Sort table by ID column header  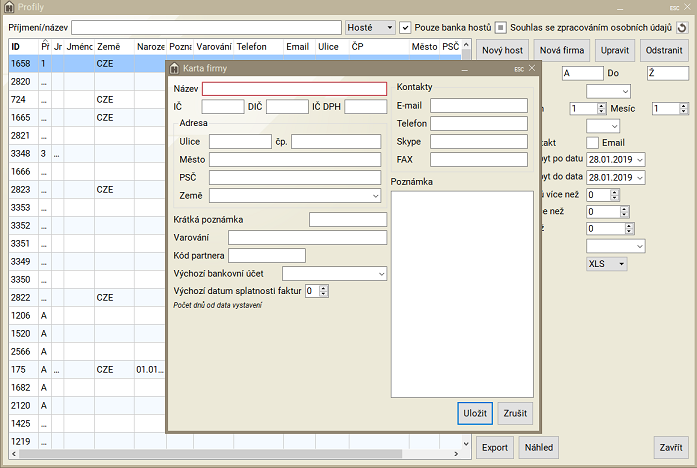click(22, 46)
